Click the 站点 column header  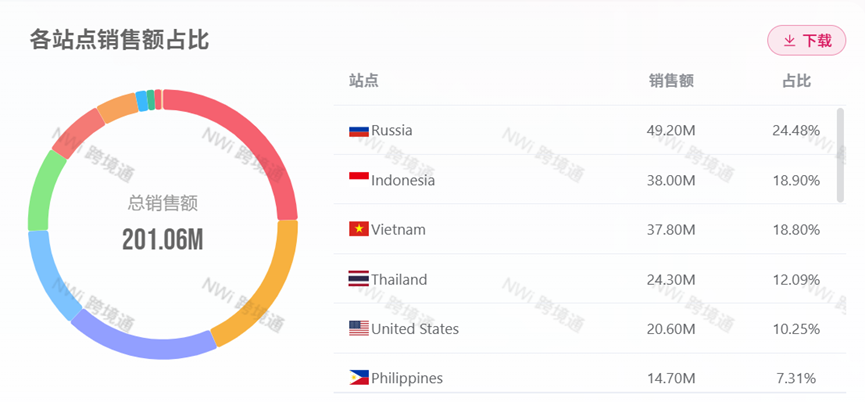(363, 81)
